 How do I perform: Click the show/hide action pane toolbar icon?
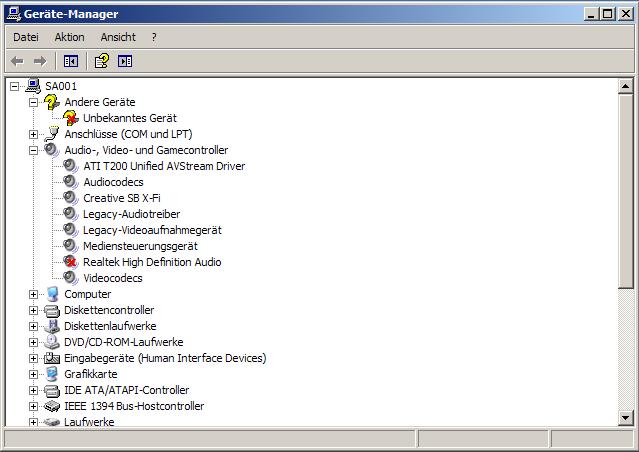point(125,61)
